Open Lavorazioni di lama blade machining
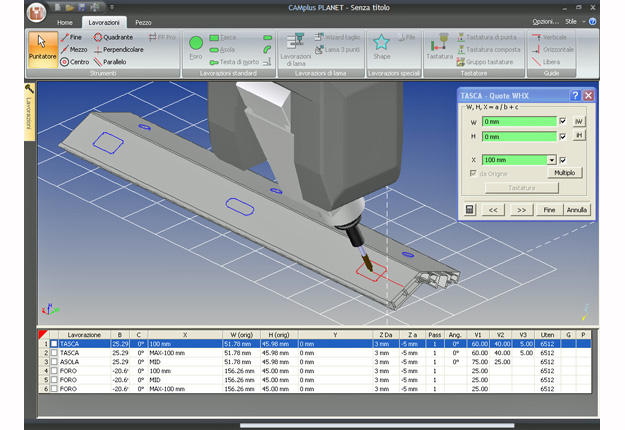 tap(296, 49)
